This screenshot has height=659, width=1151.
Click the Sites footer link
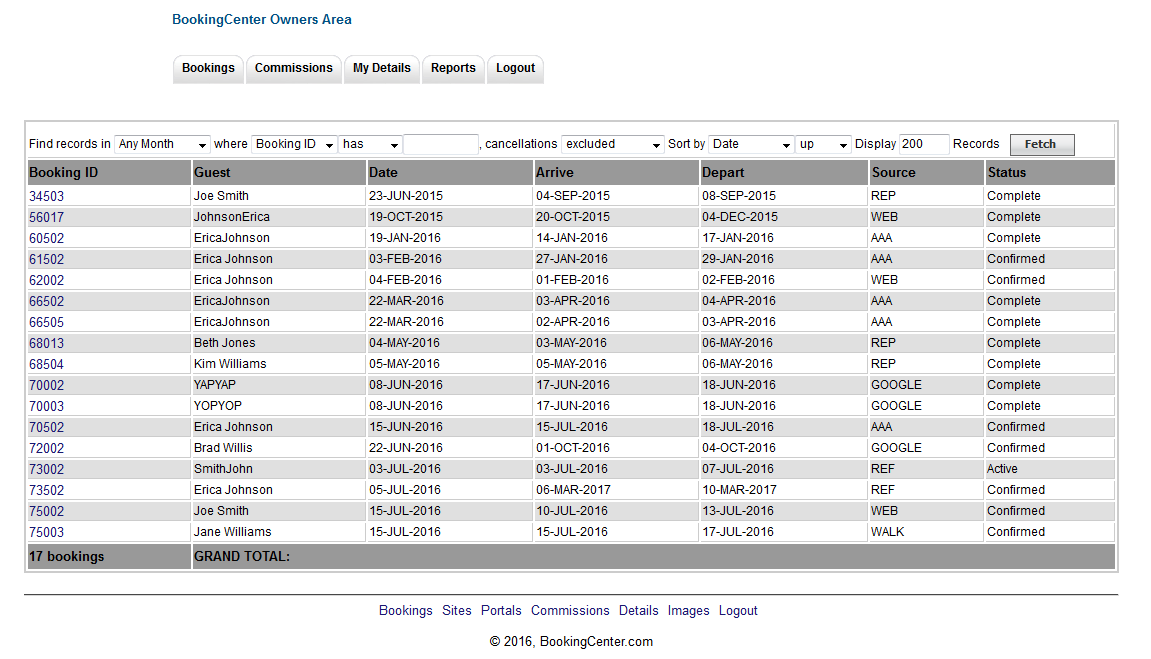457,611
